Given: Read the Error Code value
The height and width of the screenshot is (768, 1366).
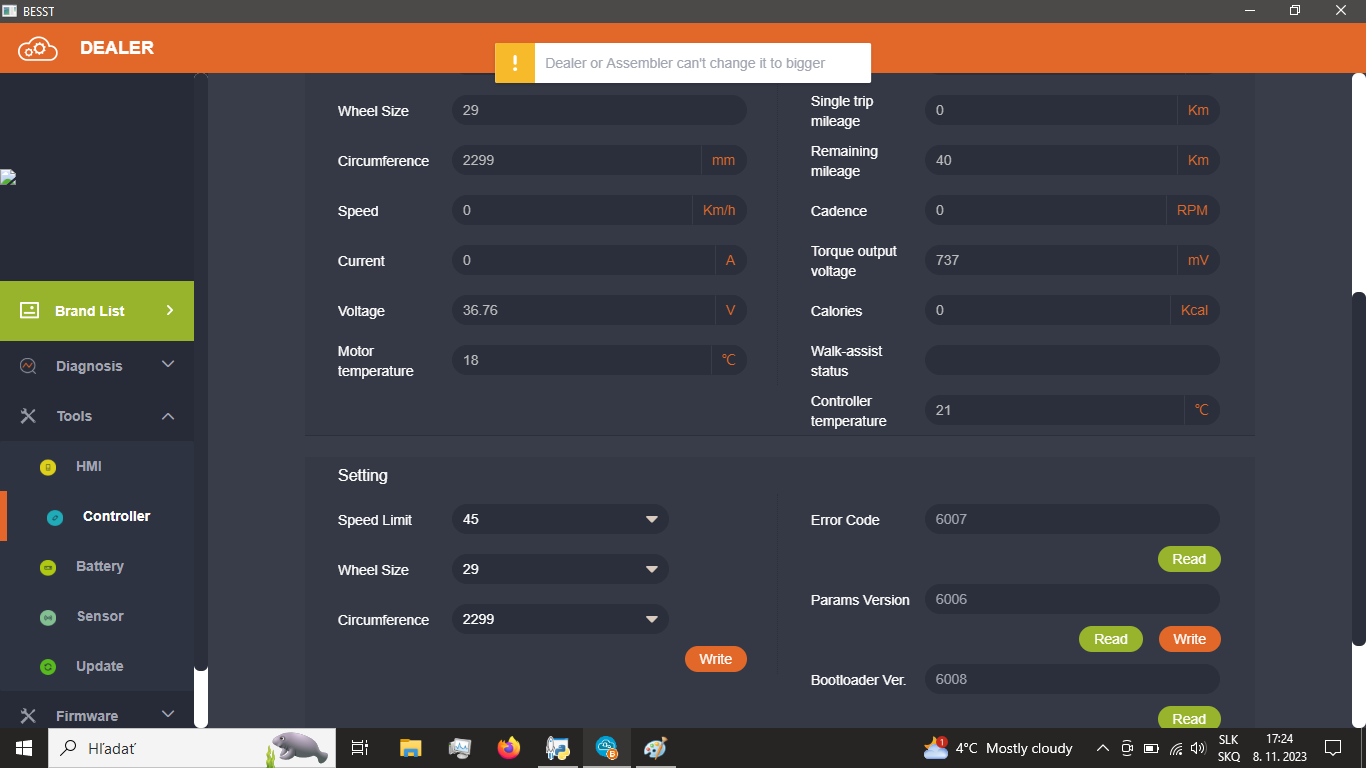Looking at the screenshot, I should (x=1189, y=559).
